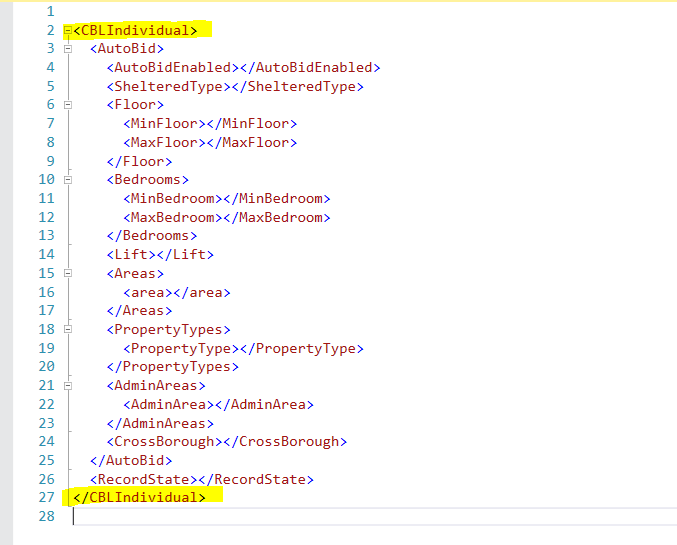Click the lowercase area opening tag

tap(148, 292)
